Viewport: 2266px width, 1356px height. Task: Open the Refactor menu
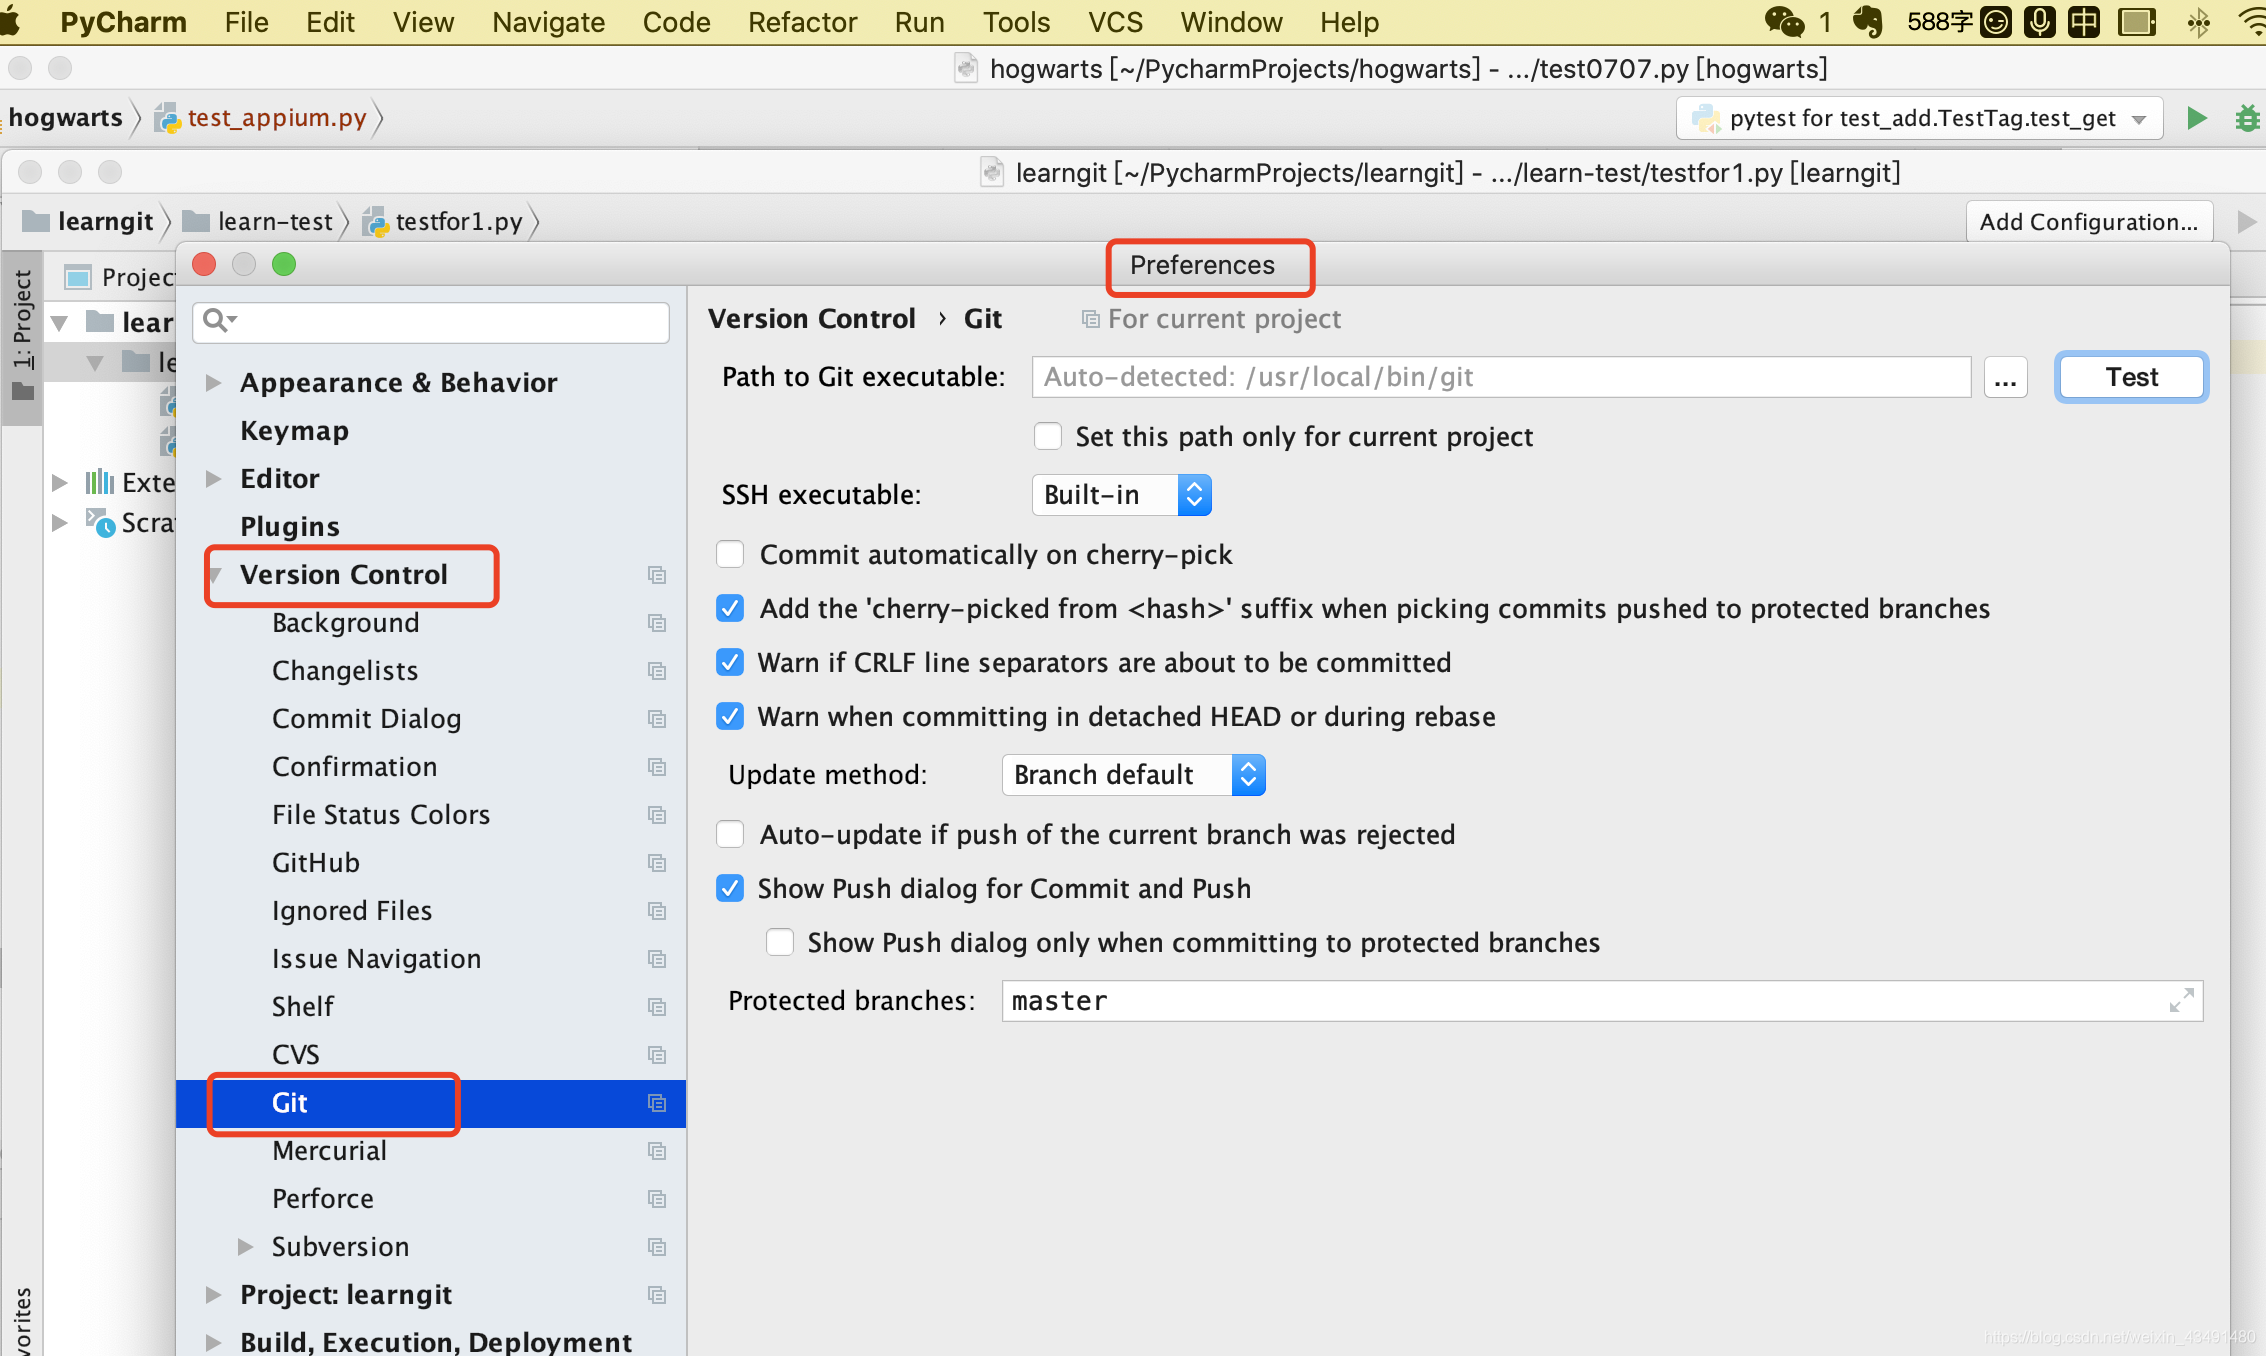pos(802,22)
